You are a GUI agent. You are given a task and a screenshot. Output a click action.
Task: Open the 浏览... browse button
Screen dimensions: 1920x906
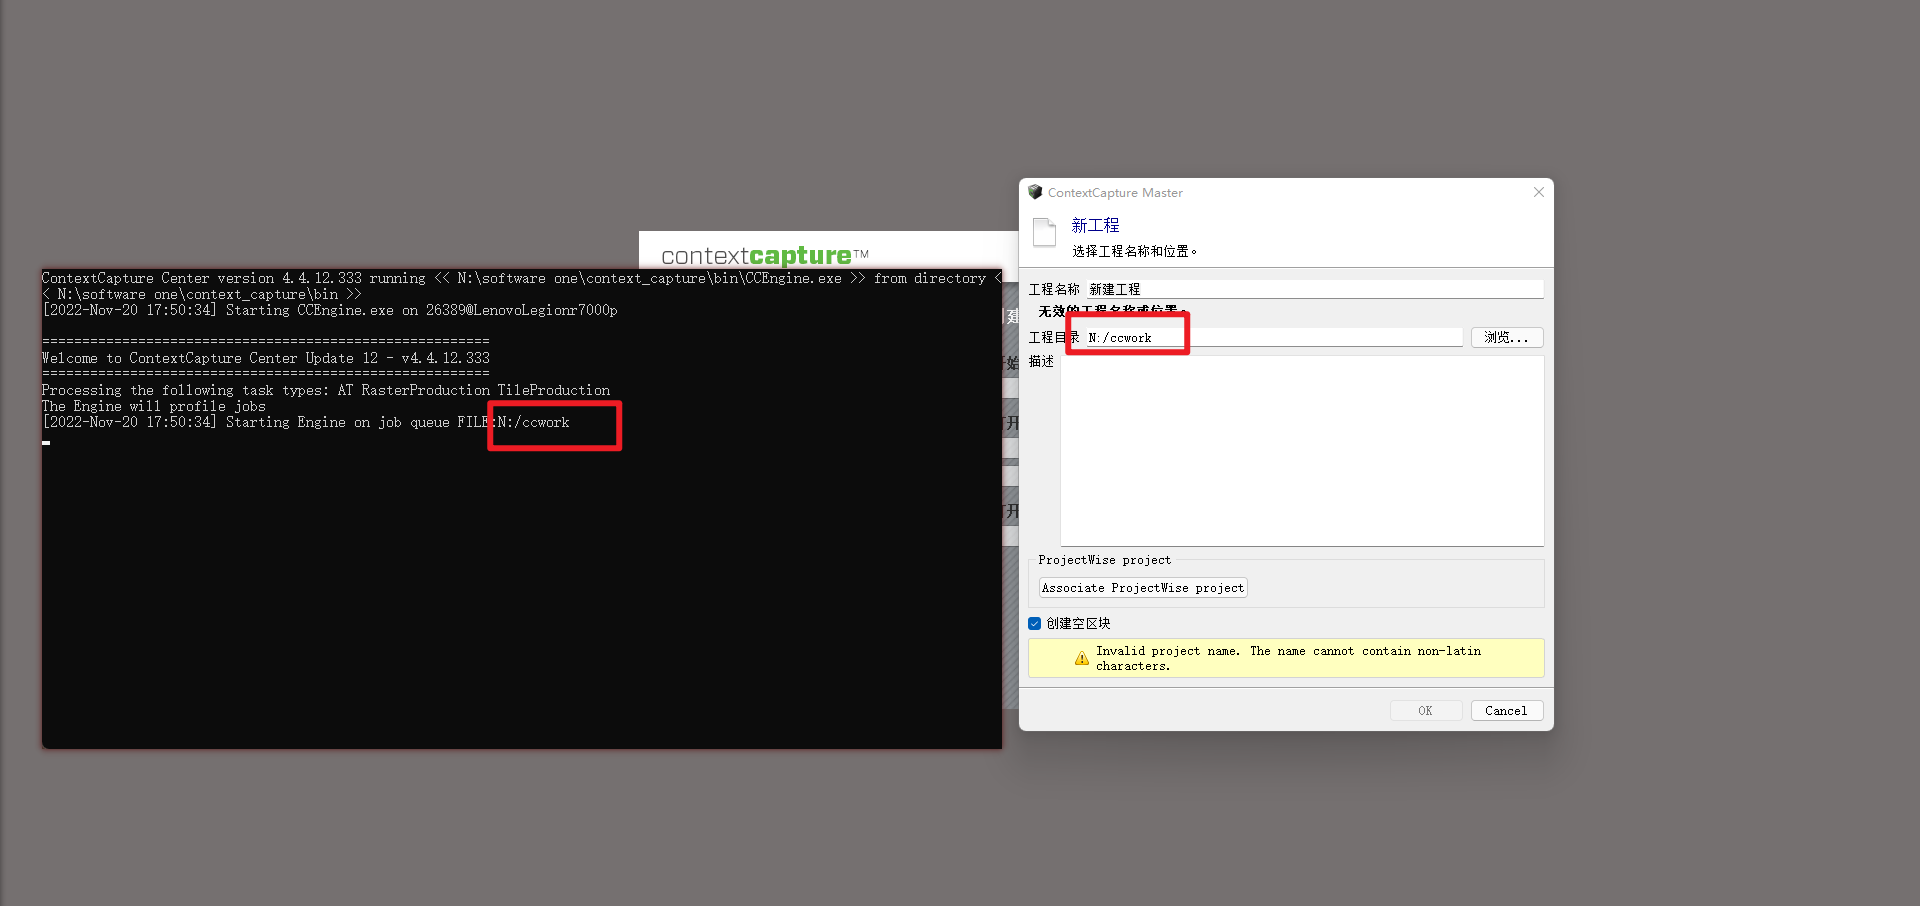point(1507,338)
